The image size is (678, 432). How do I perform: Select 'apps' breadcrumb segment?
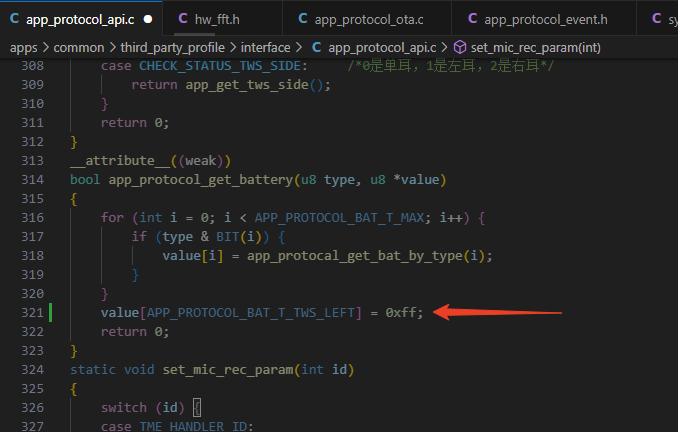pos(23,48)
